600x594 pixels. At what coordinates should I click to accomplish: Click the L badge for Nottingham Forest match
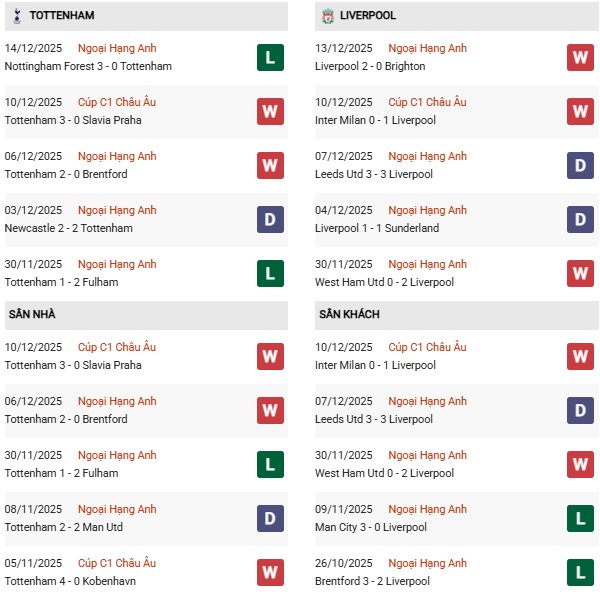tap(270, 57)
